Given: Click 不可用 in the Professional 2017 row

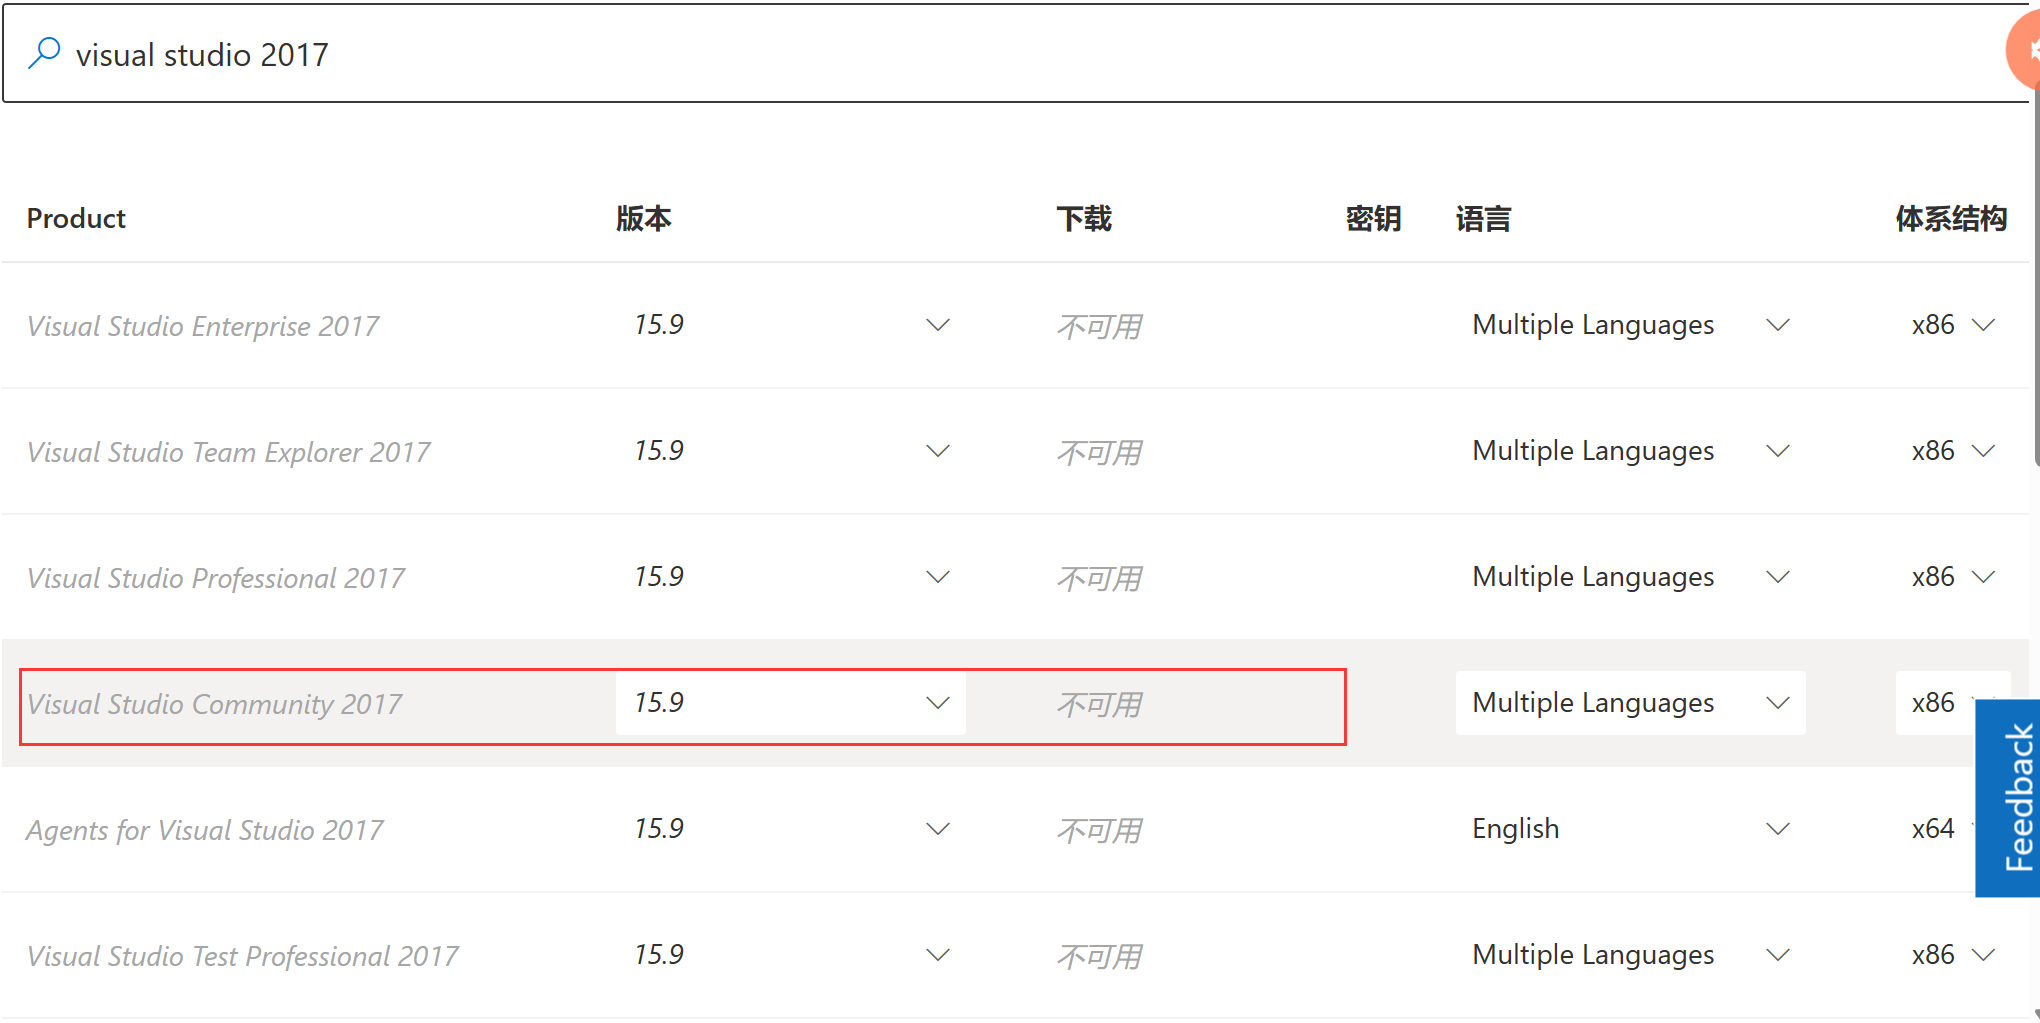Looking at the screenshot, I should [1099, 578].
